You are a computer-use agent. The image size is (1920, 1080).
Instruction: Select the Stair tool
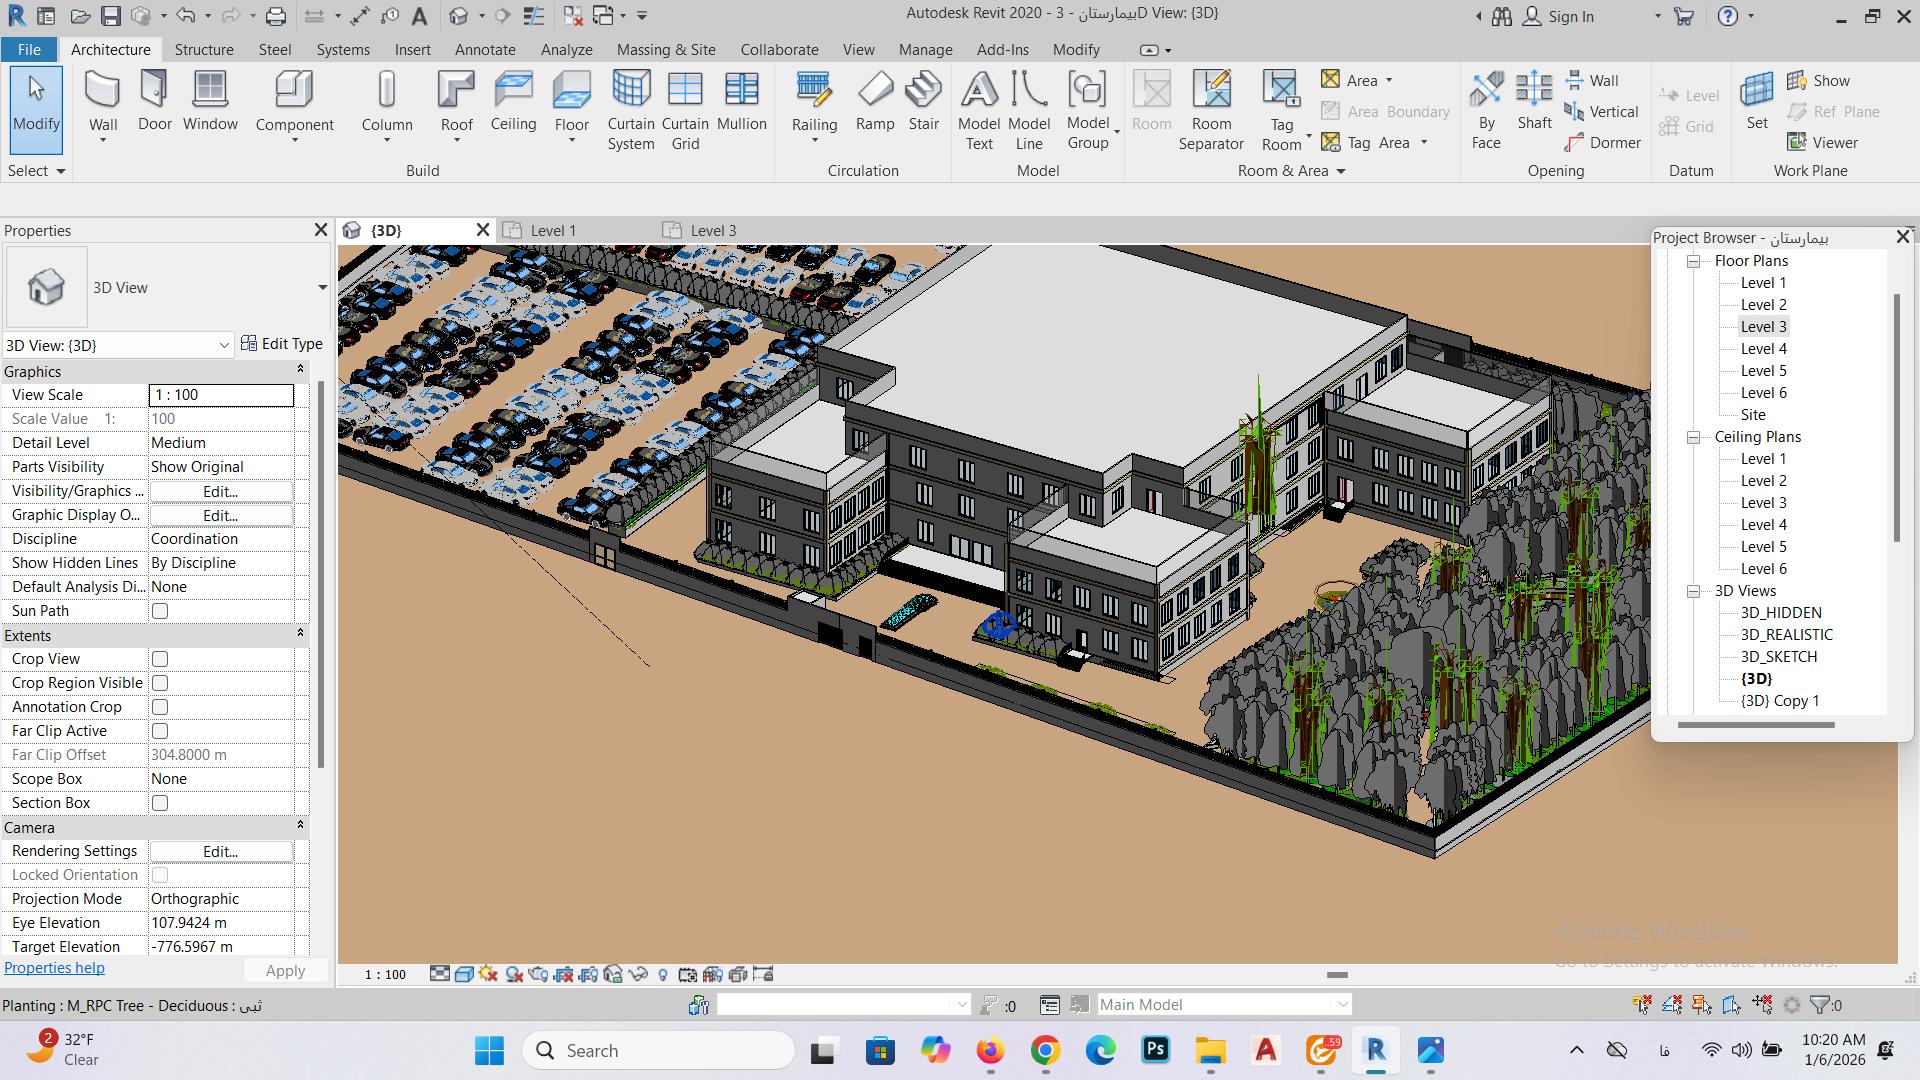coord(923,91)
